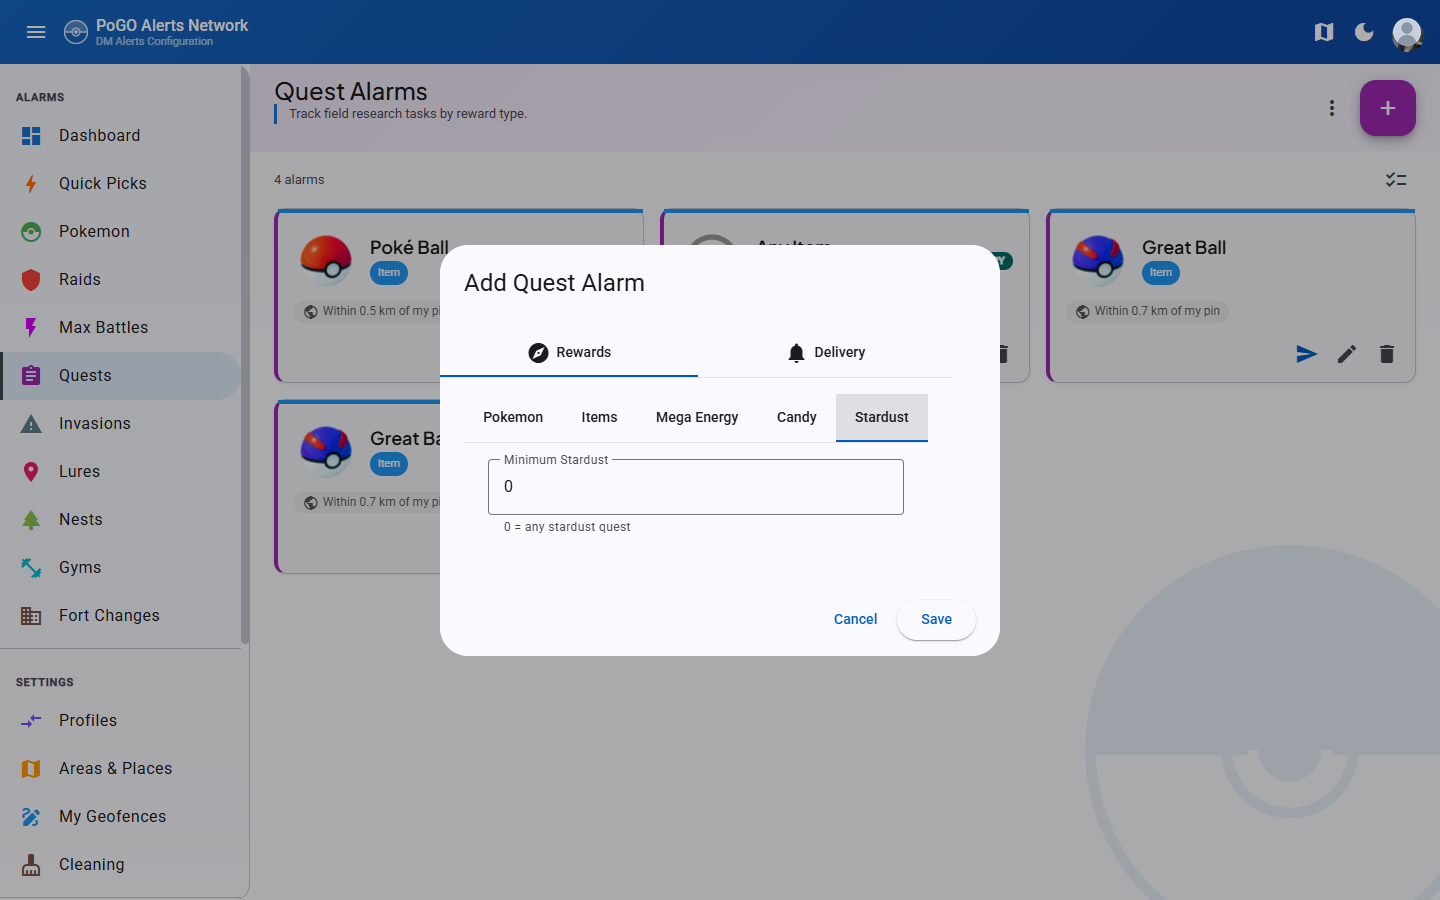Click the '0 = any stardust quest' hint
Image resolution: width=1440 pixels, height=900 pixels.
point(567,527)
